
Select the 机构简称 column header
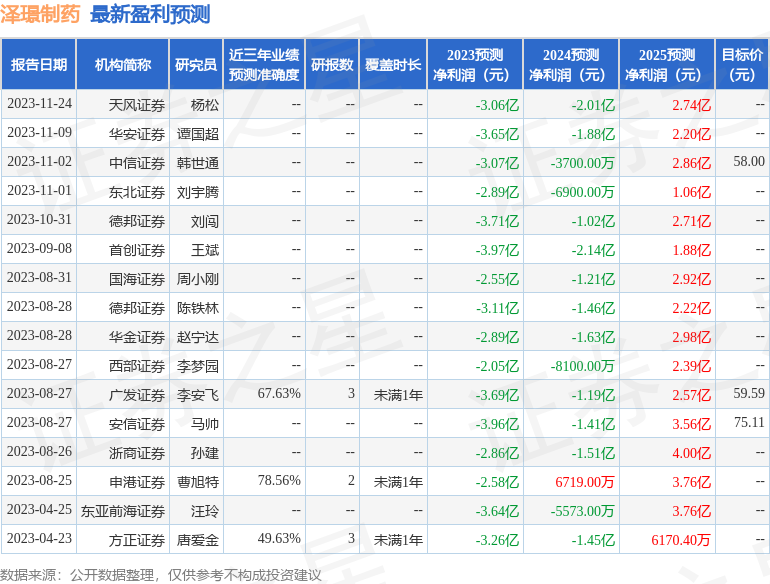123,64
